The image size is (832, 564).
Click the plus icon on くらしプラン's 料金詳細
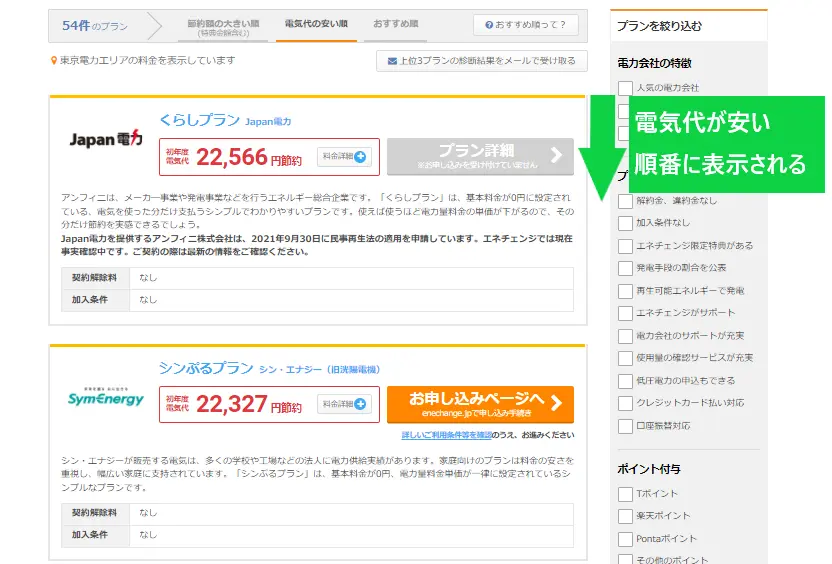pos(360,156)
